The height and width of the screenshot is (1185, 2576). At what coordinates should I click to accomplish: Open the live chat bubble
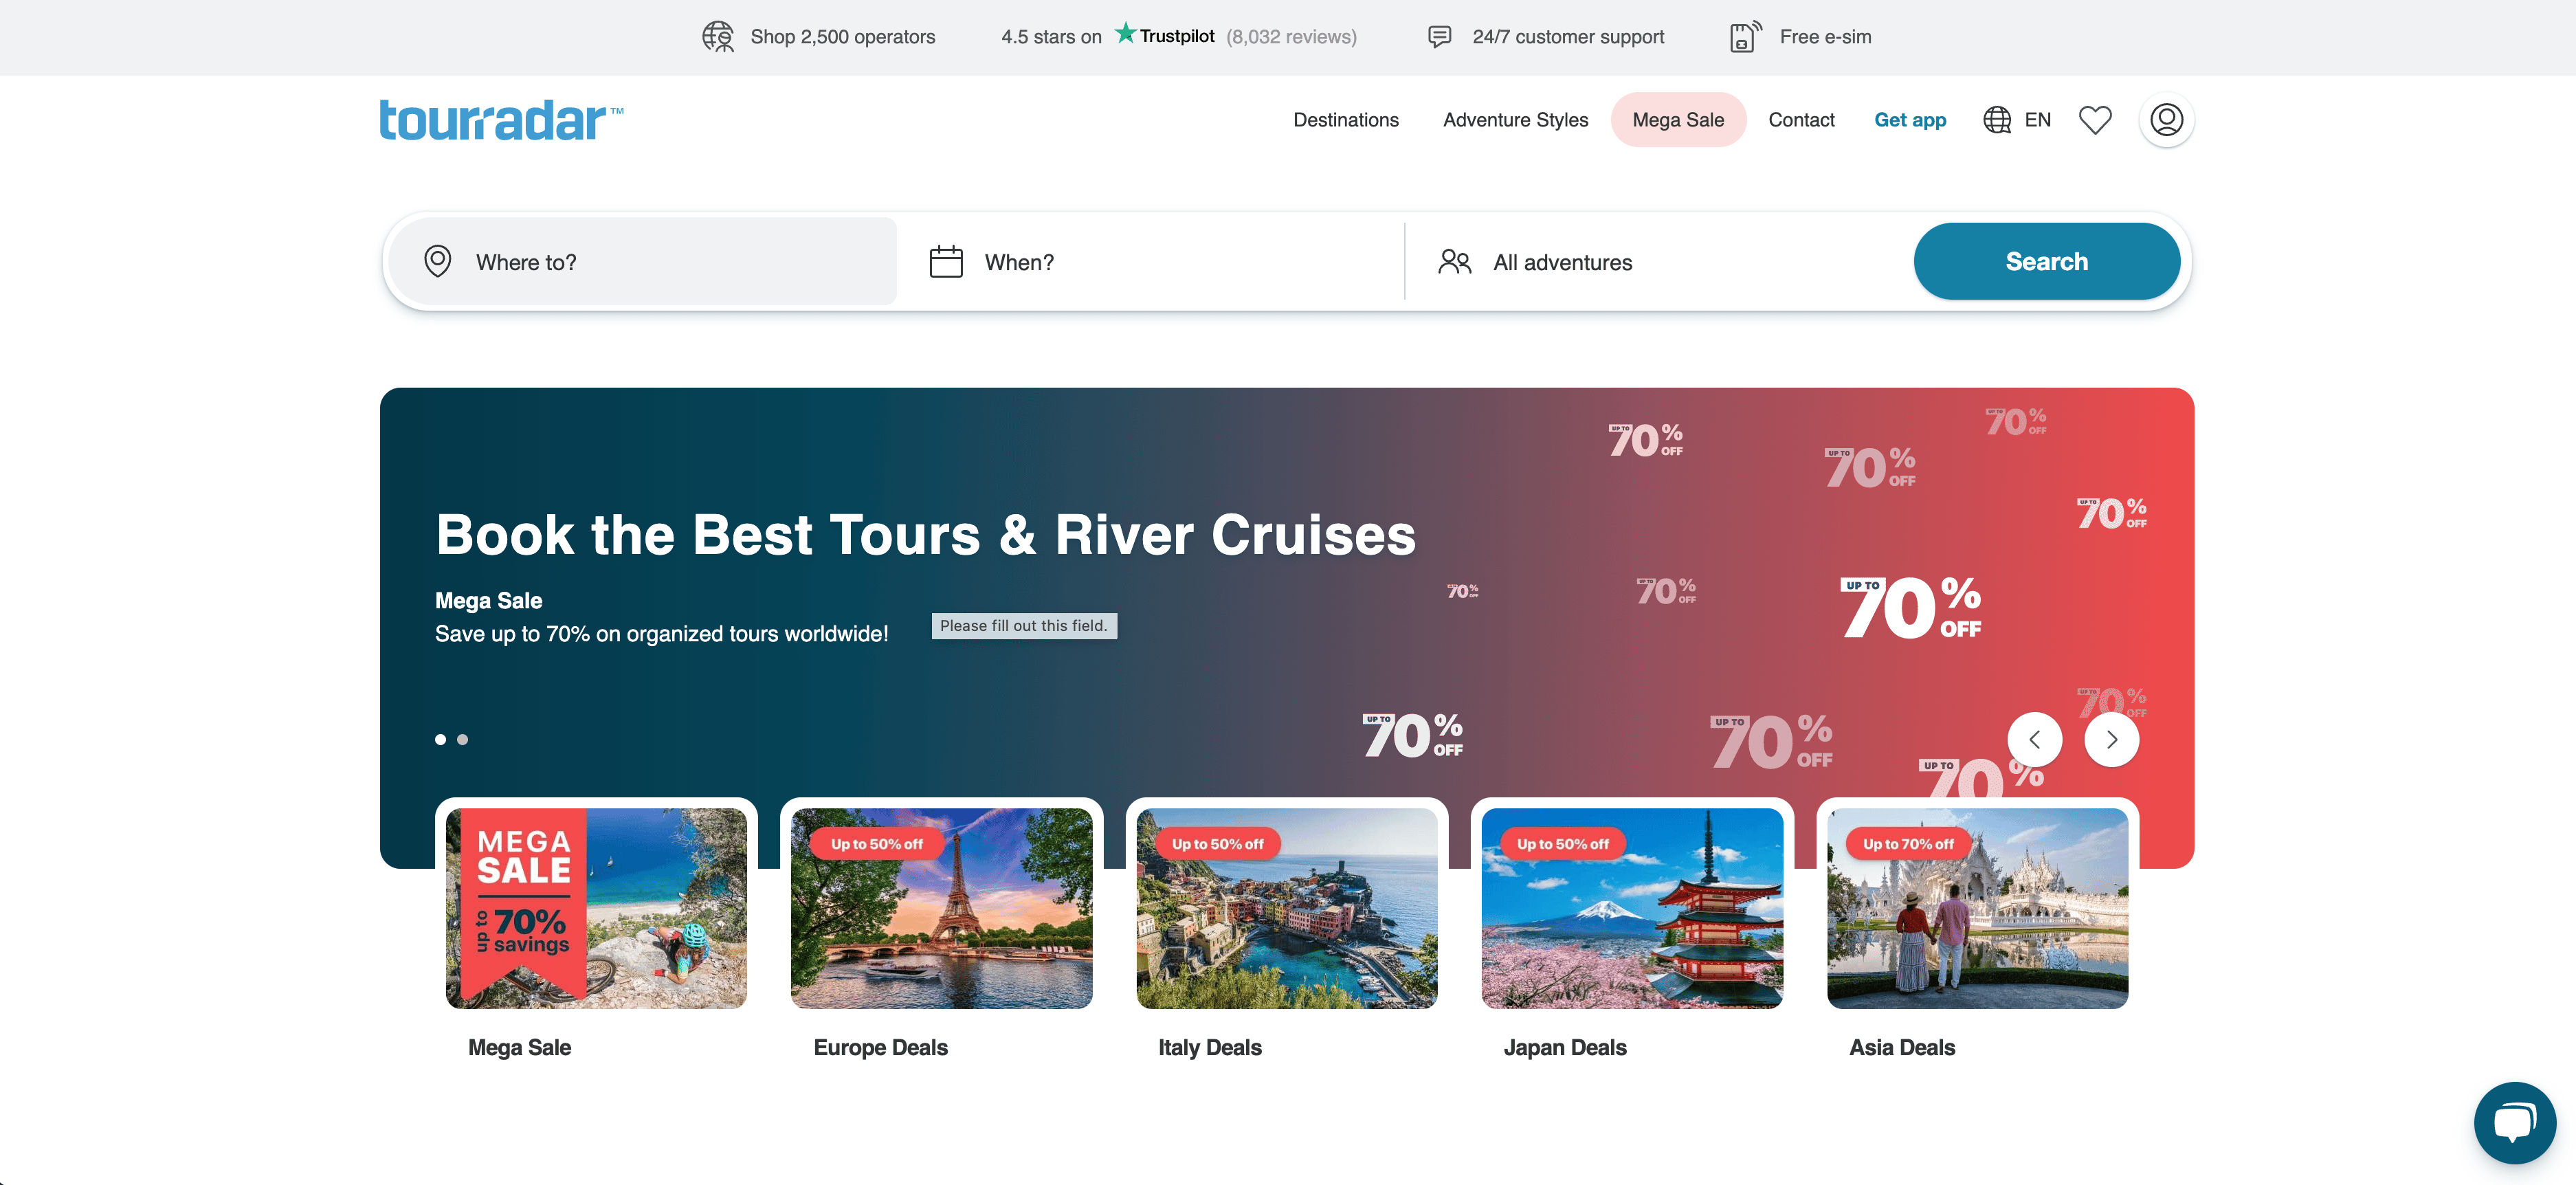point(2514,1122)
